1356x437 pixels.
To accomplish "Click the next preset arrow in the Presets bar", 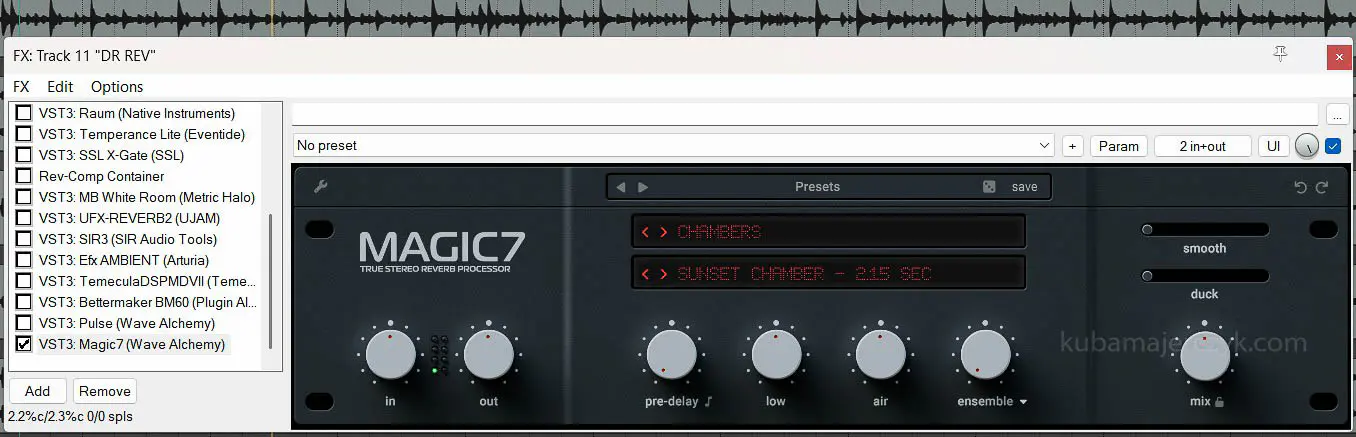I will 643,187.
